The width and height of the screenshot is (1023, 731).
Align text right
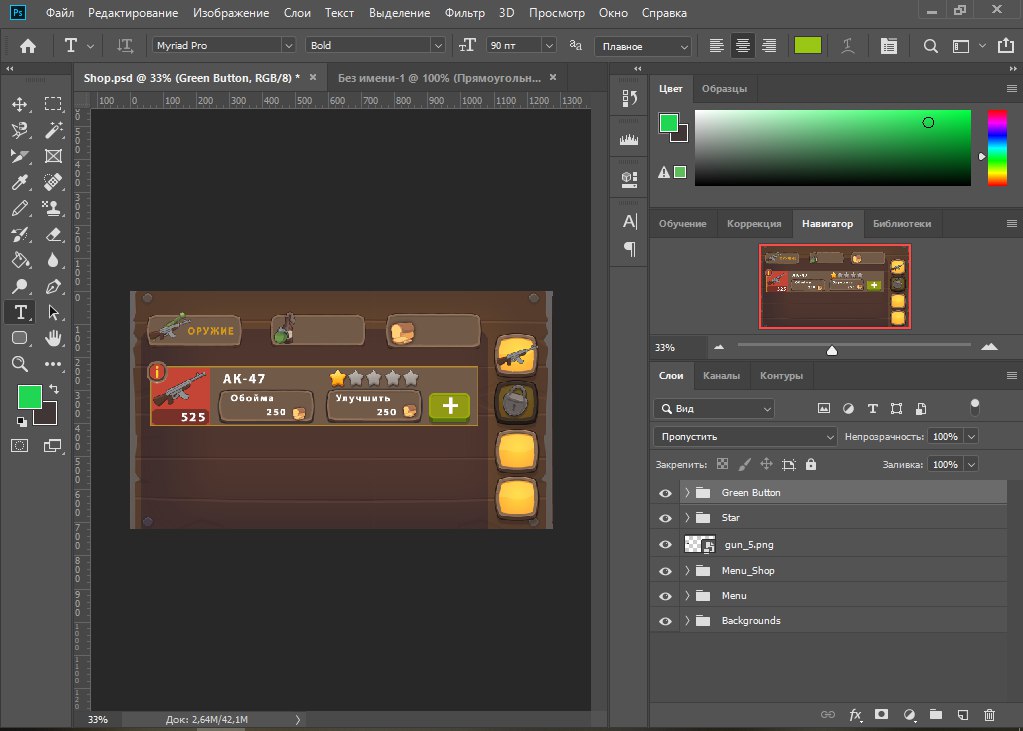pyautogui.click(x=769, y=46)
